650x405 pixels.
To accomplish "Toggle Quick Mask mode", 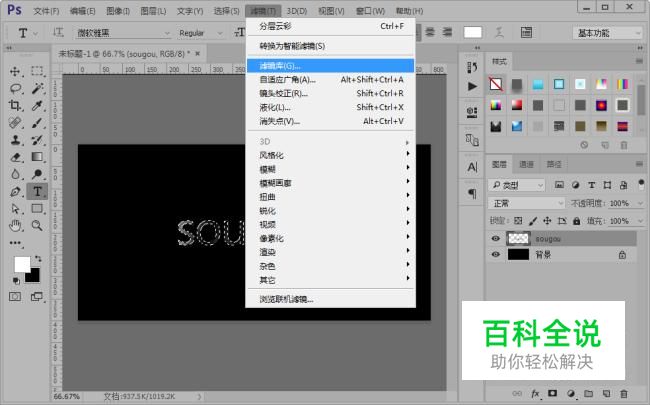I will [x=15, y=297].
